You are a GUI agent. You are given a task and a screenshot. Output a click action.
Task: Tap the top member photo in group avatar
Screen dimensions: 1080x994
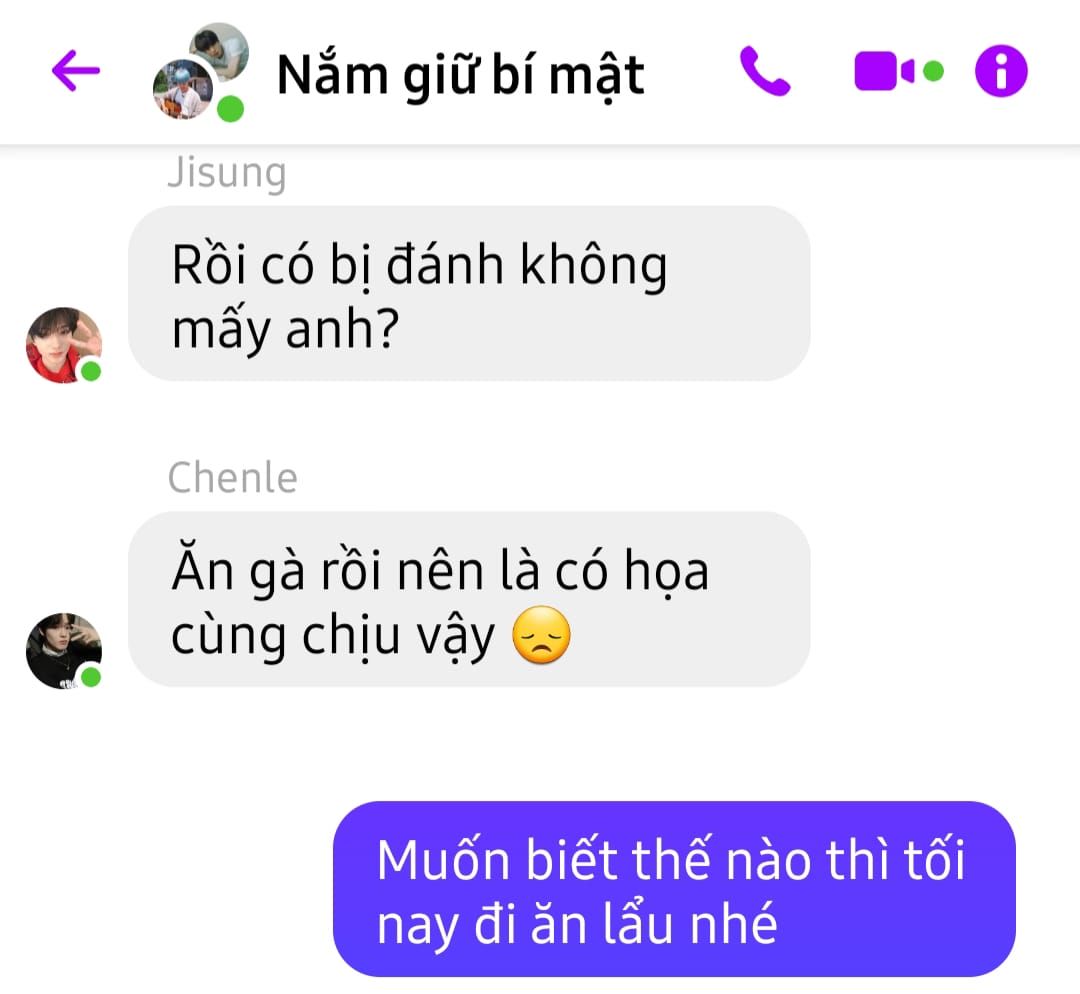pos(220,51)
